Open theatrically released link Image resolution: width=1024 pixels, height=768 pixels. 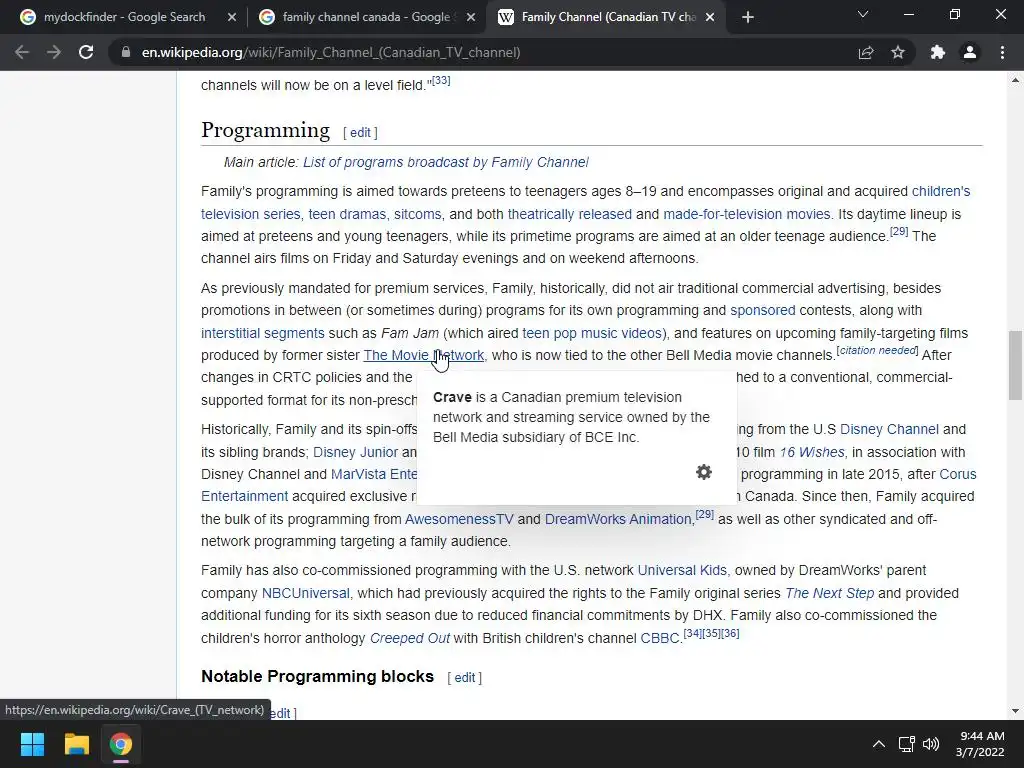click(x=569, y=214)
